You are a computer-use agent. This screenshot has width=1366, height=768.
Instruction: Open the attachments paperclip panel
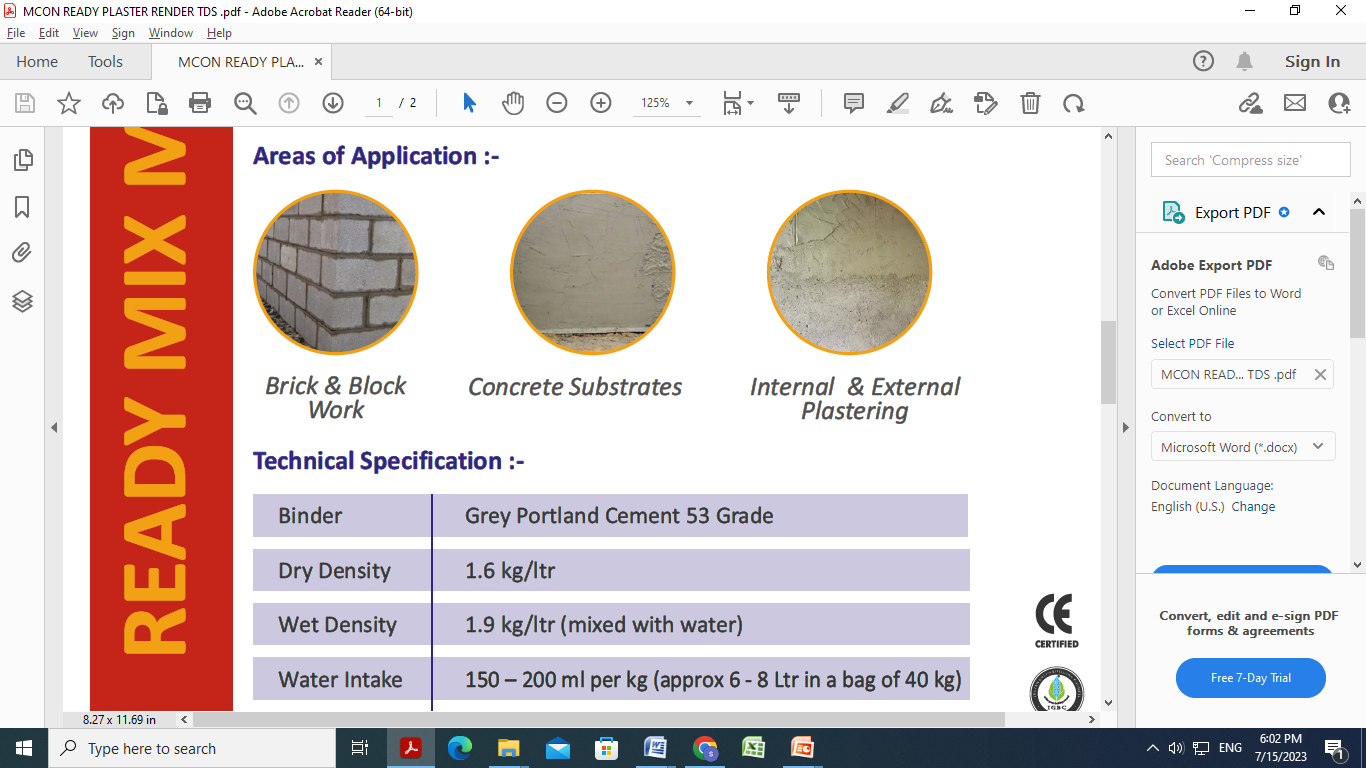[22, 253]
